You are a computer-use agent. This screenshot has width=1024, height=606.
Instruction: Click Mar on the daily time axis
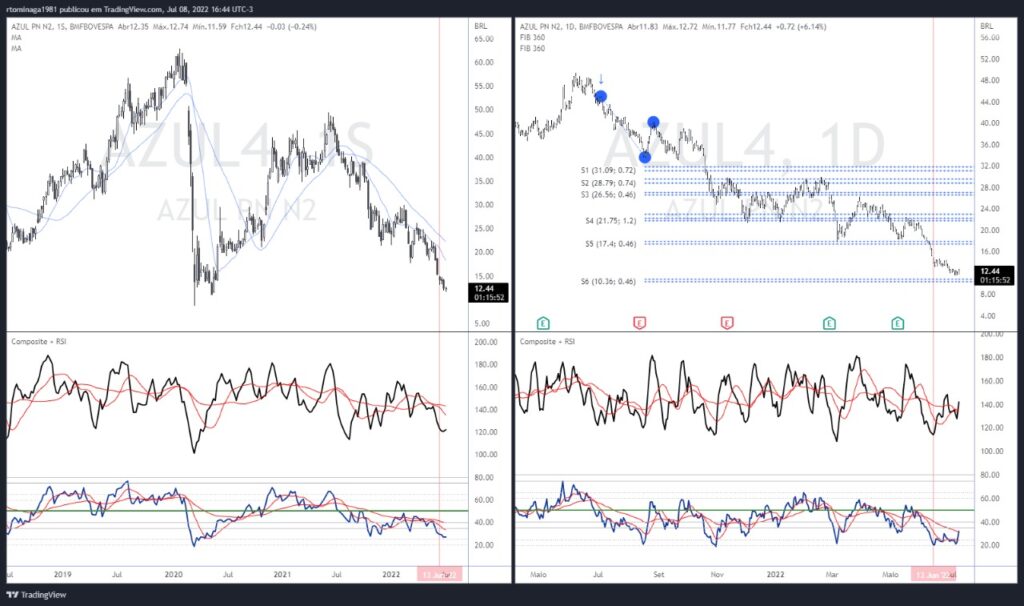pos(832,575)
